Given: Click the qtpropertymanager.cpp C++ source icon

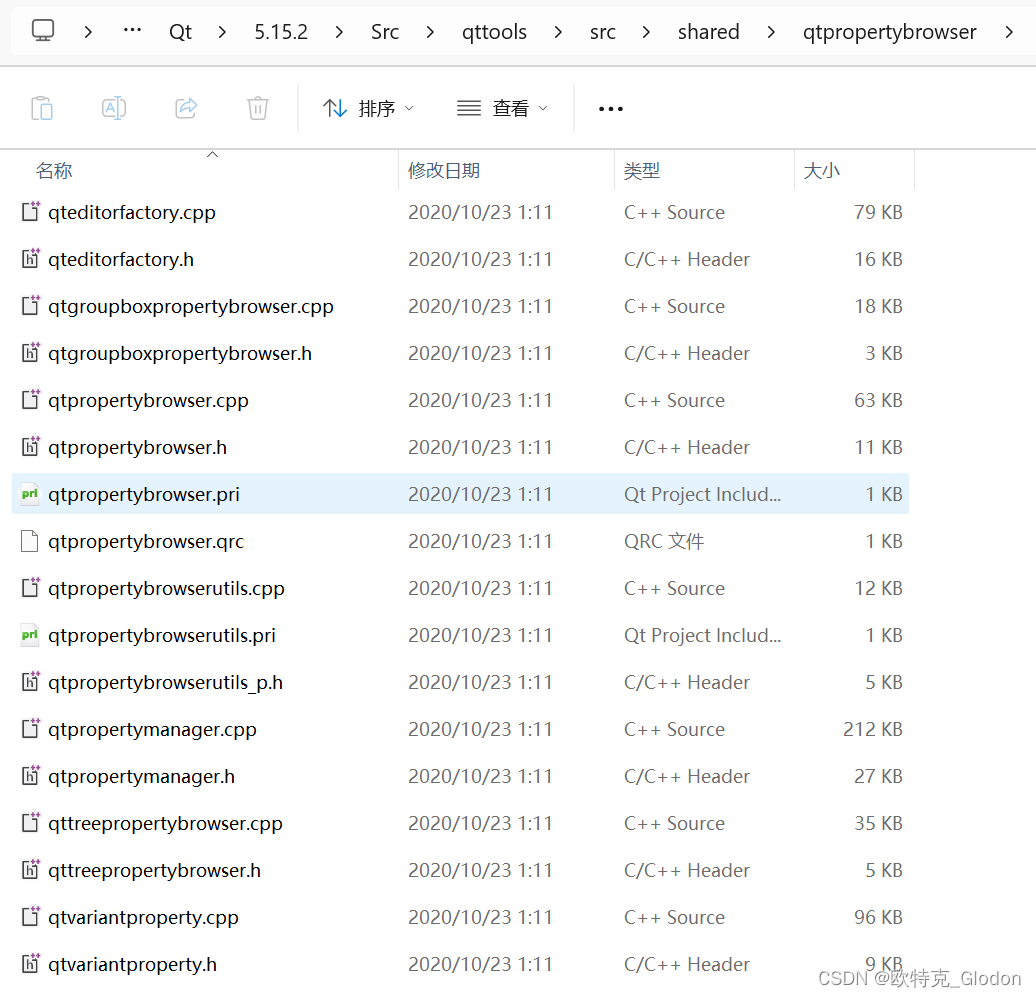Looking at the screenshot, I should 29,729.
